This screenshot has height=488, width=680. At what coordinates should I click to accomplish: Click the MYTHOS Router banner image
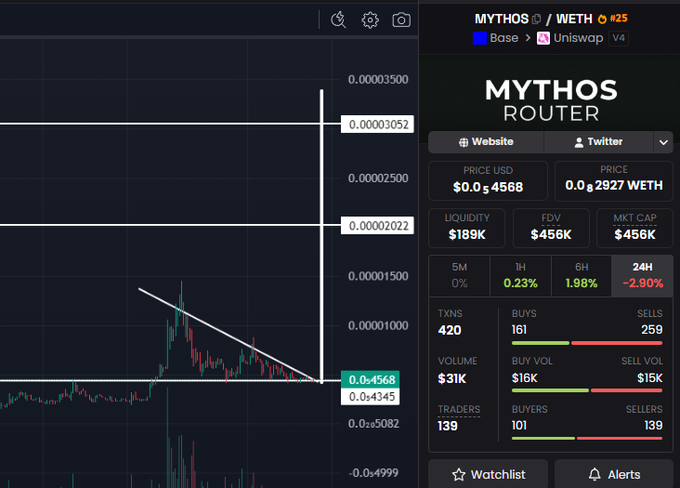(x=550, y=99)
